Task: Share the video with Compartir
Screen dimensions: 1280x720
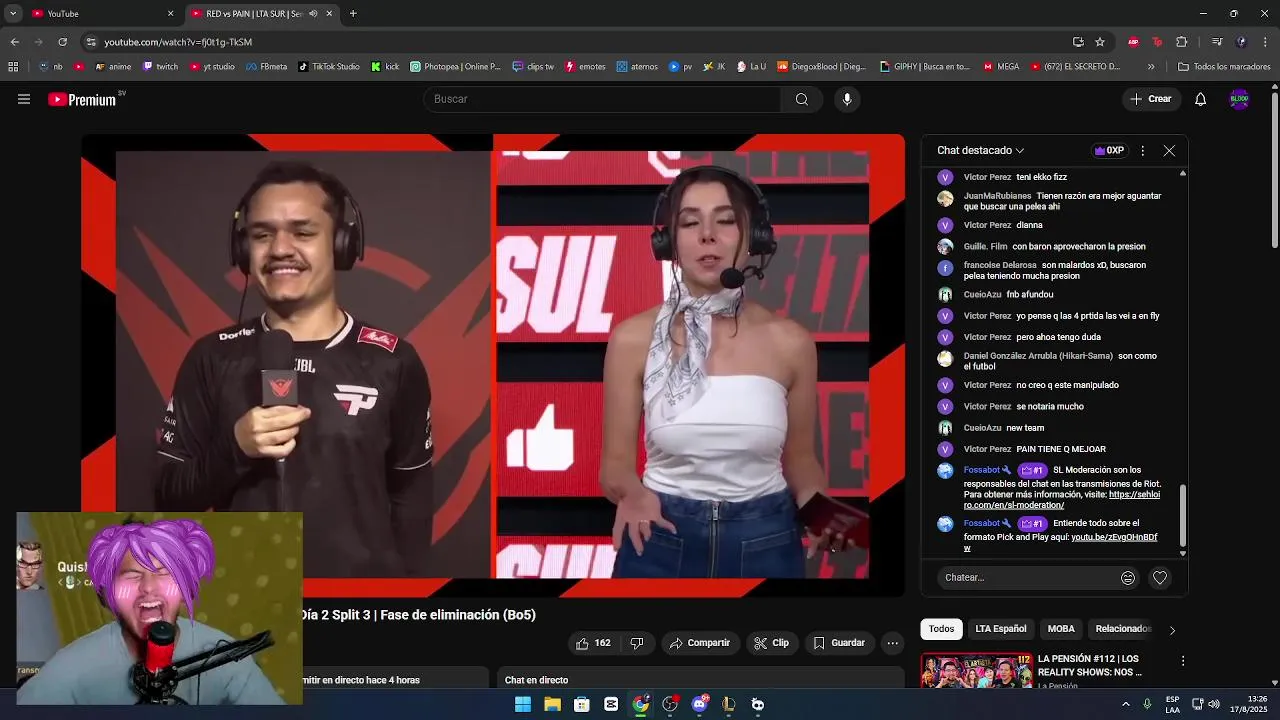Action: click(x=700, y=643)
